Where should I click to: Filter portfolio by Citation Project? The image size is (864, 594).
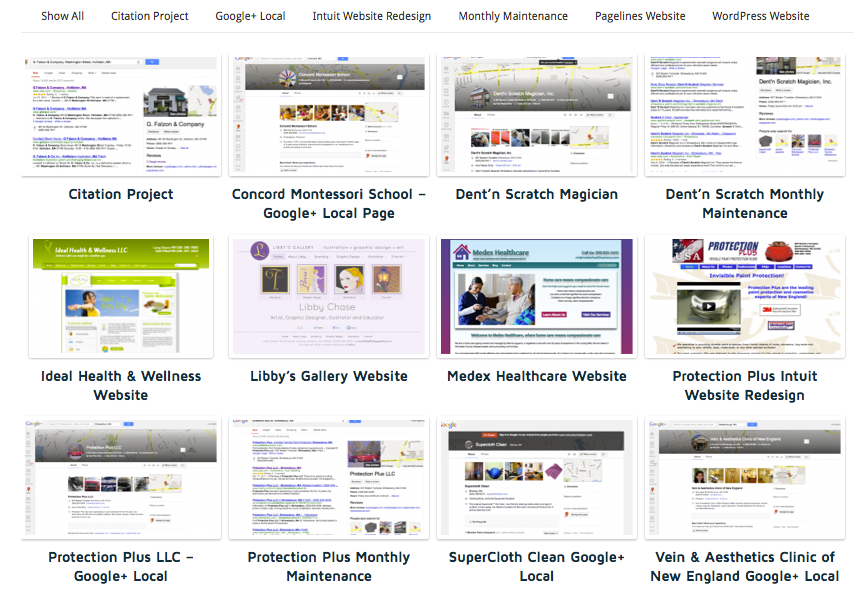[x=149, y=16]
